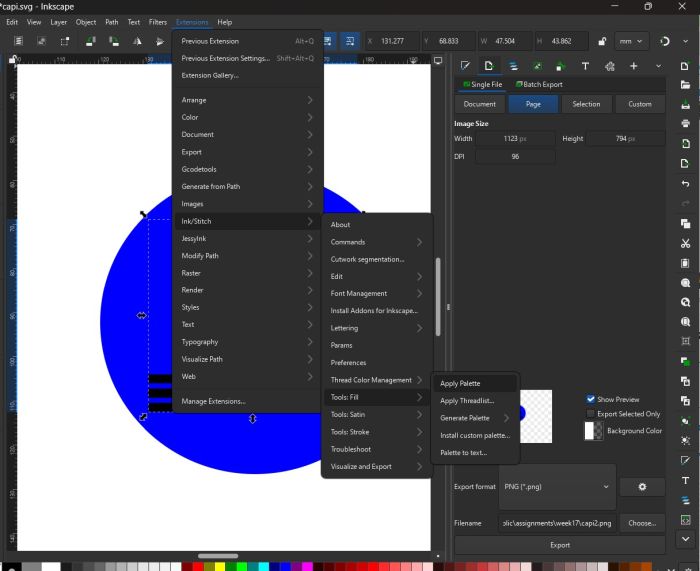Screen dimensions: 700x571
Task: Select the Selection export area button
Action: [586, 104]
